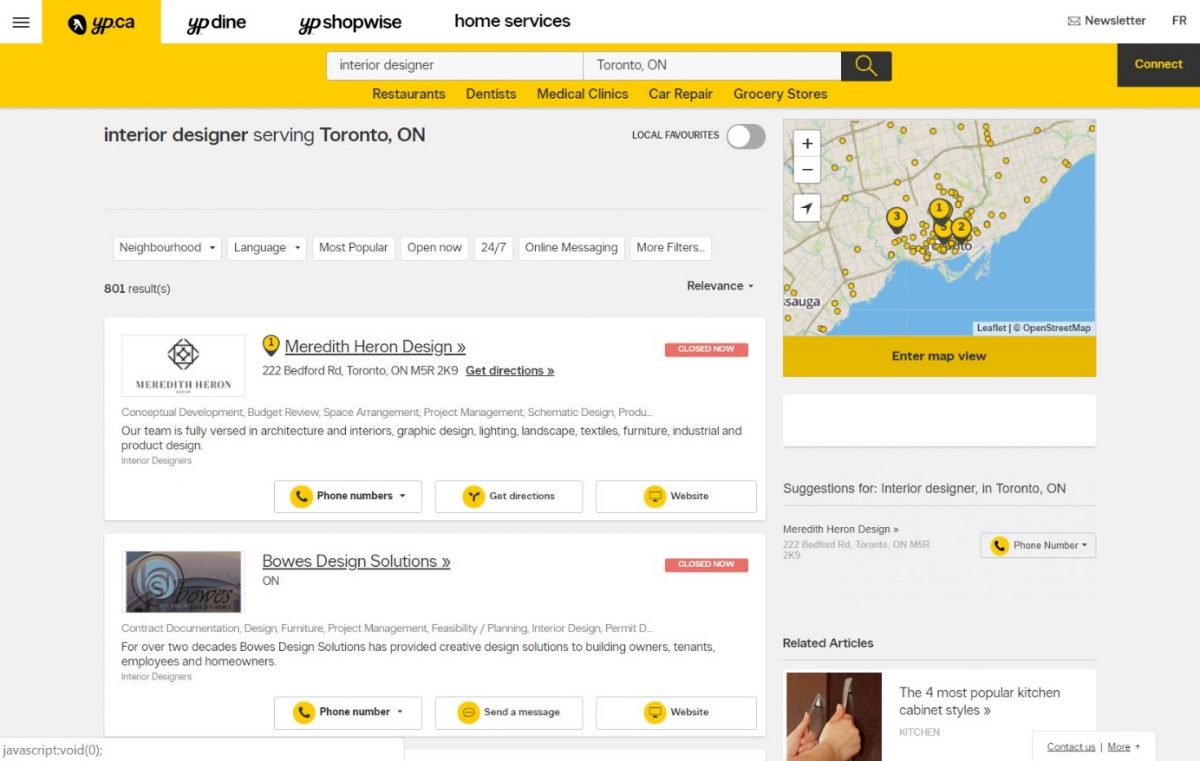Viewport: 1200px width, 761px height.
Task: Click the search magnifier button
Action: coord(866,66)
